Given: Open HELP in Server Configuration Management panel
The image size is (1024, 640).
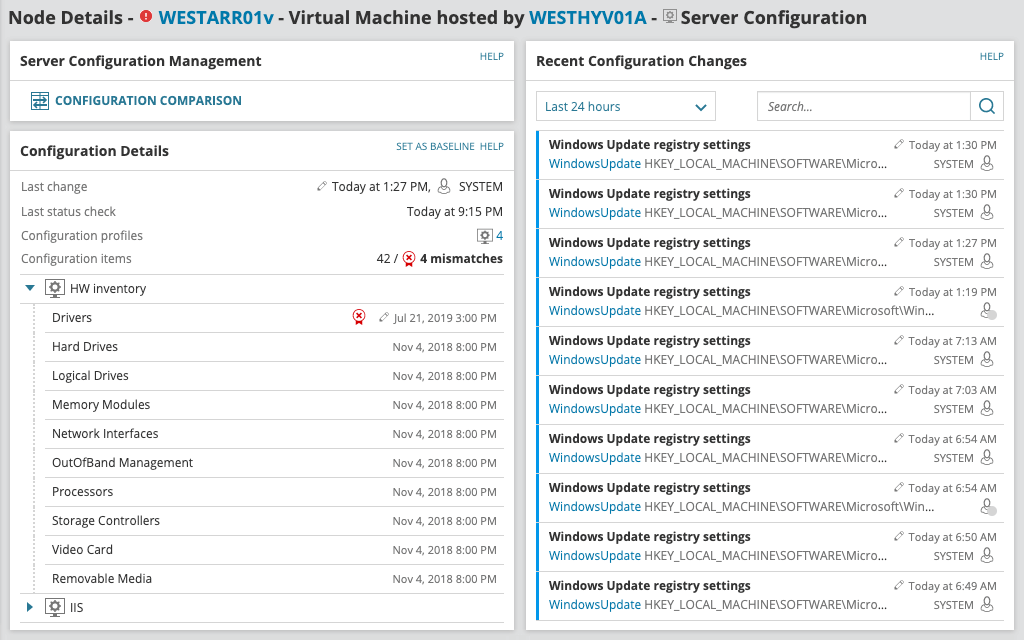Looking at the screenshot, I should pyautogui.click(x=491, y=57).
